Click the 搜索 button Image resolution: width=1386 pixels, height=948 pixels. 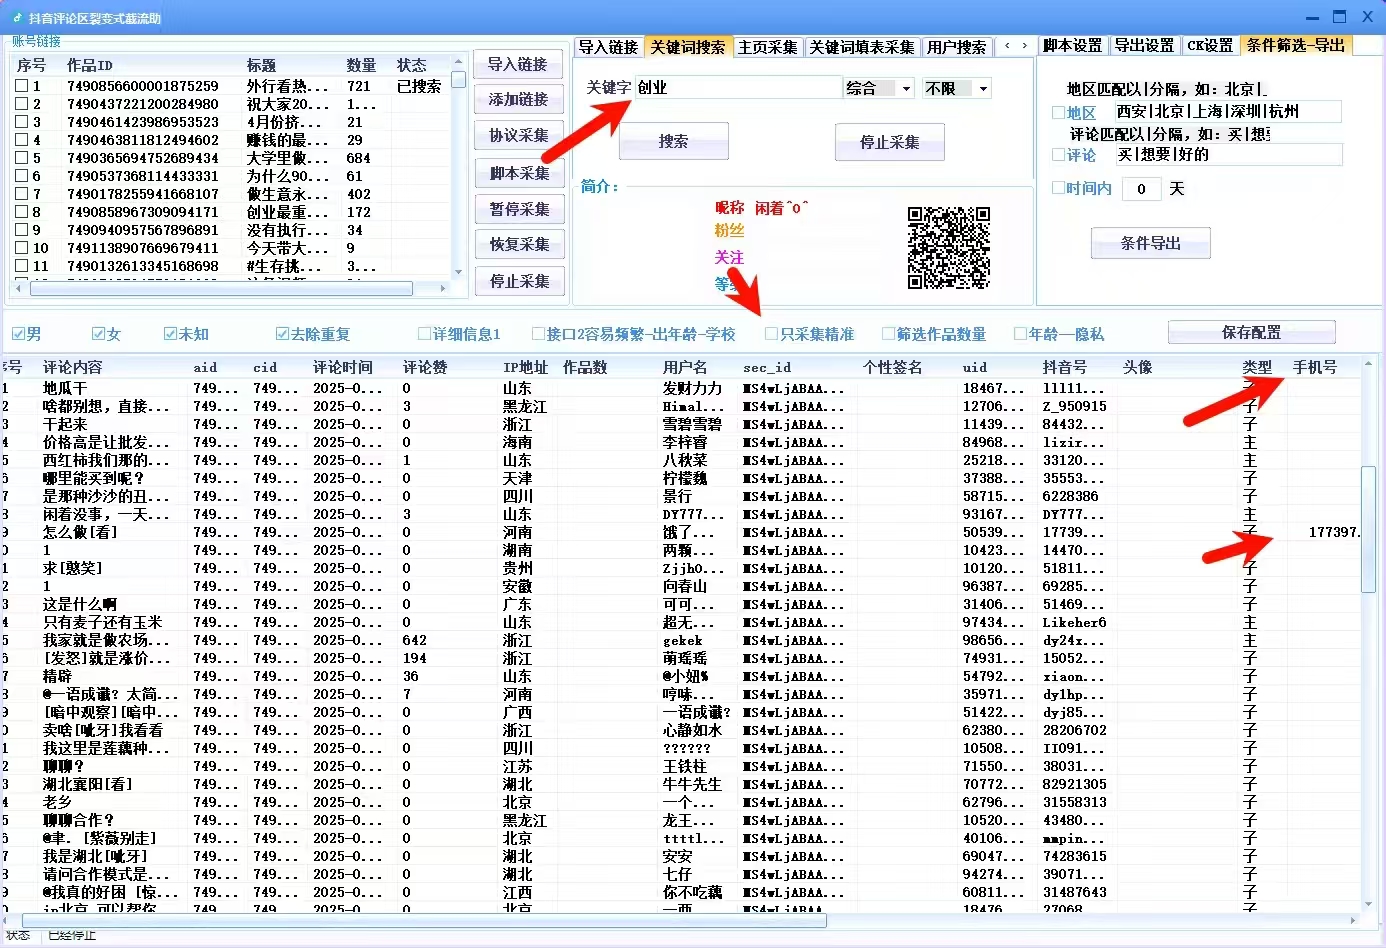tap(673, 142)
